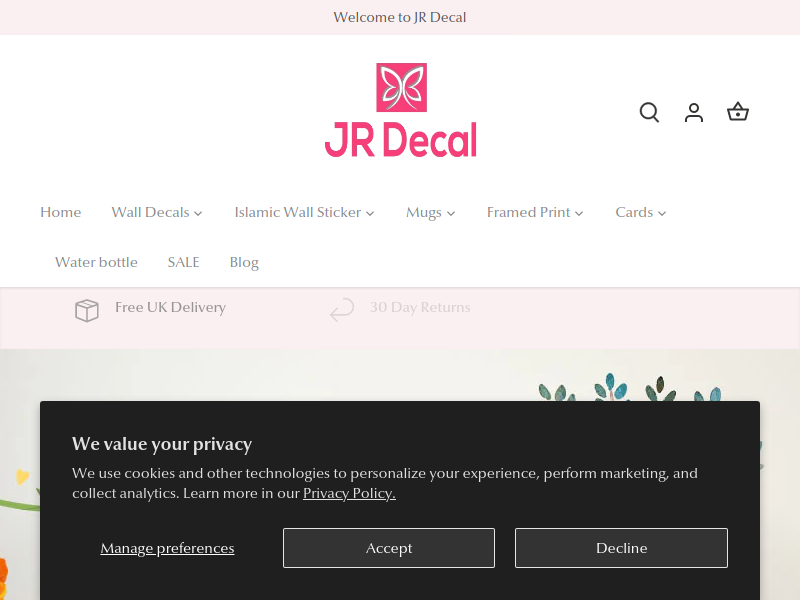
Task: Decline the cookie consent
Action: click(x=621, y=548)
